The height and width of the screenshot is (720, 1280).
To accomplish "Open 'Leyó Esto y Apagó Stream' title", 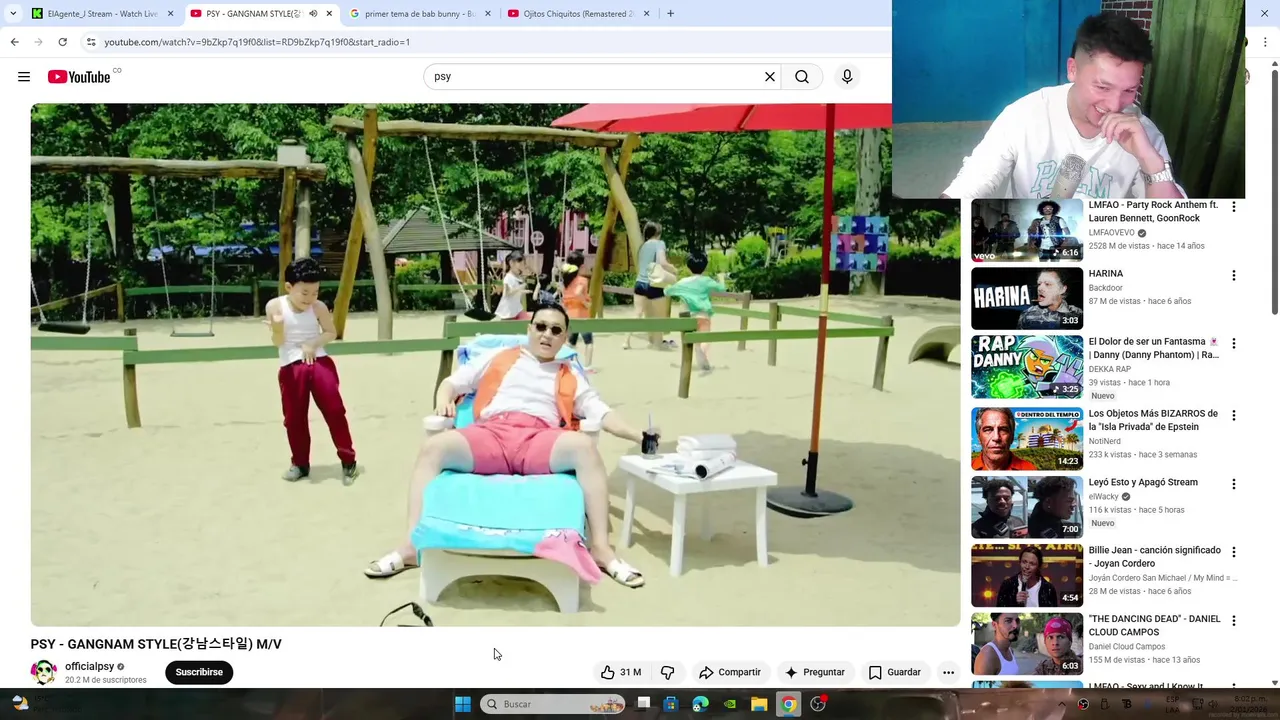I will 1143,482.
